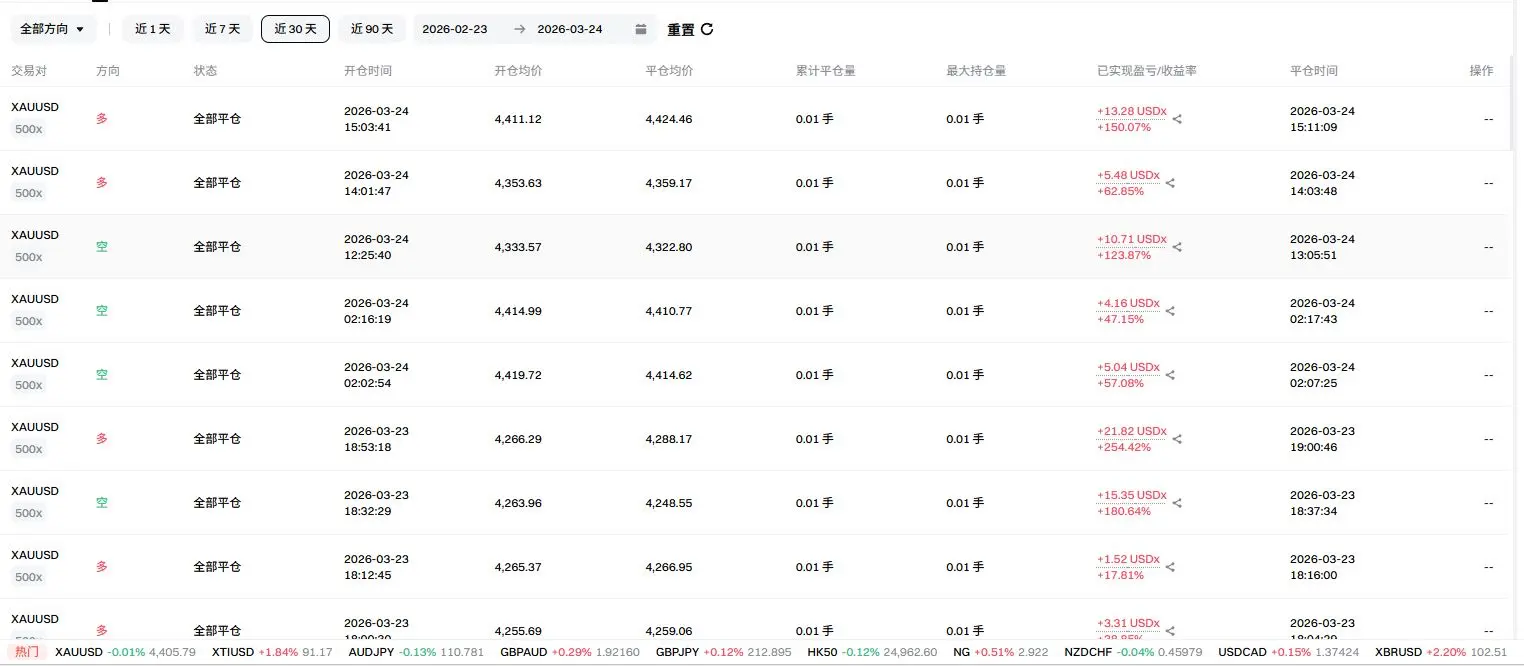Select the 近1天 time filter

pyautogui.click(x=153, y=29)
